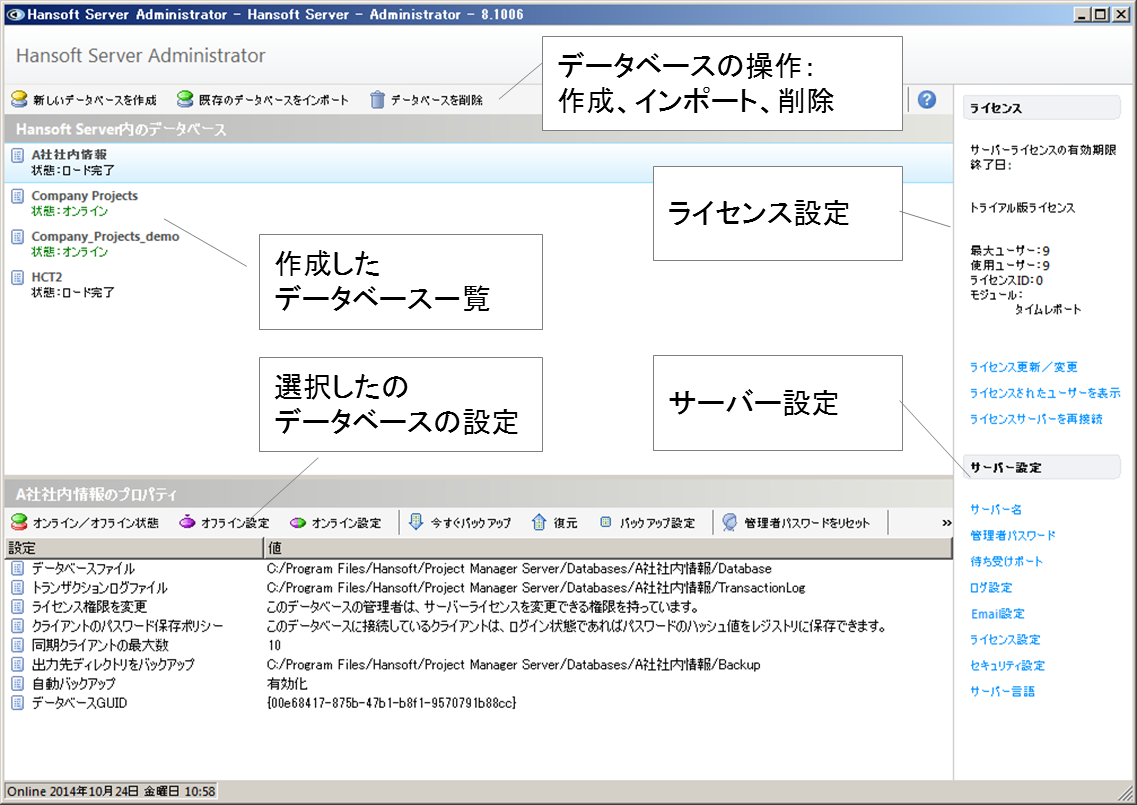
Task: Select the HCT2 database name
Action: click(46, 277)
